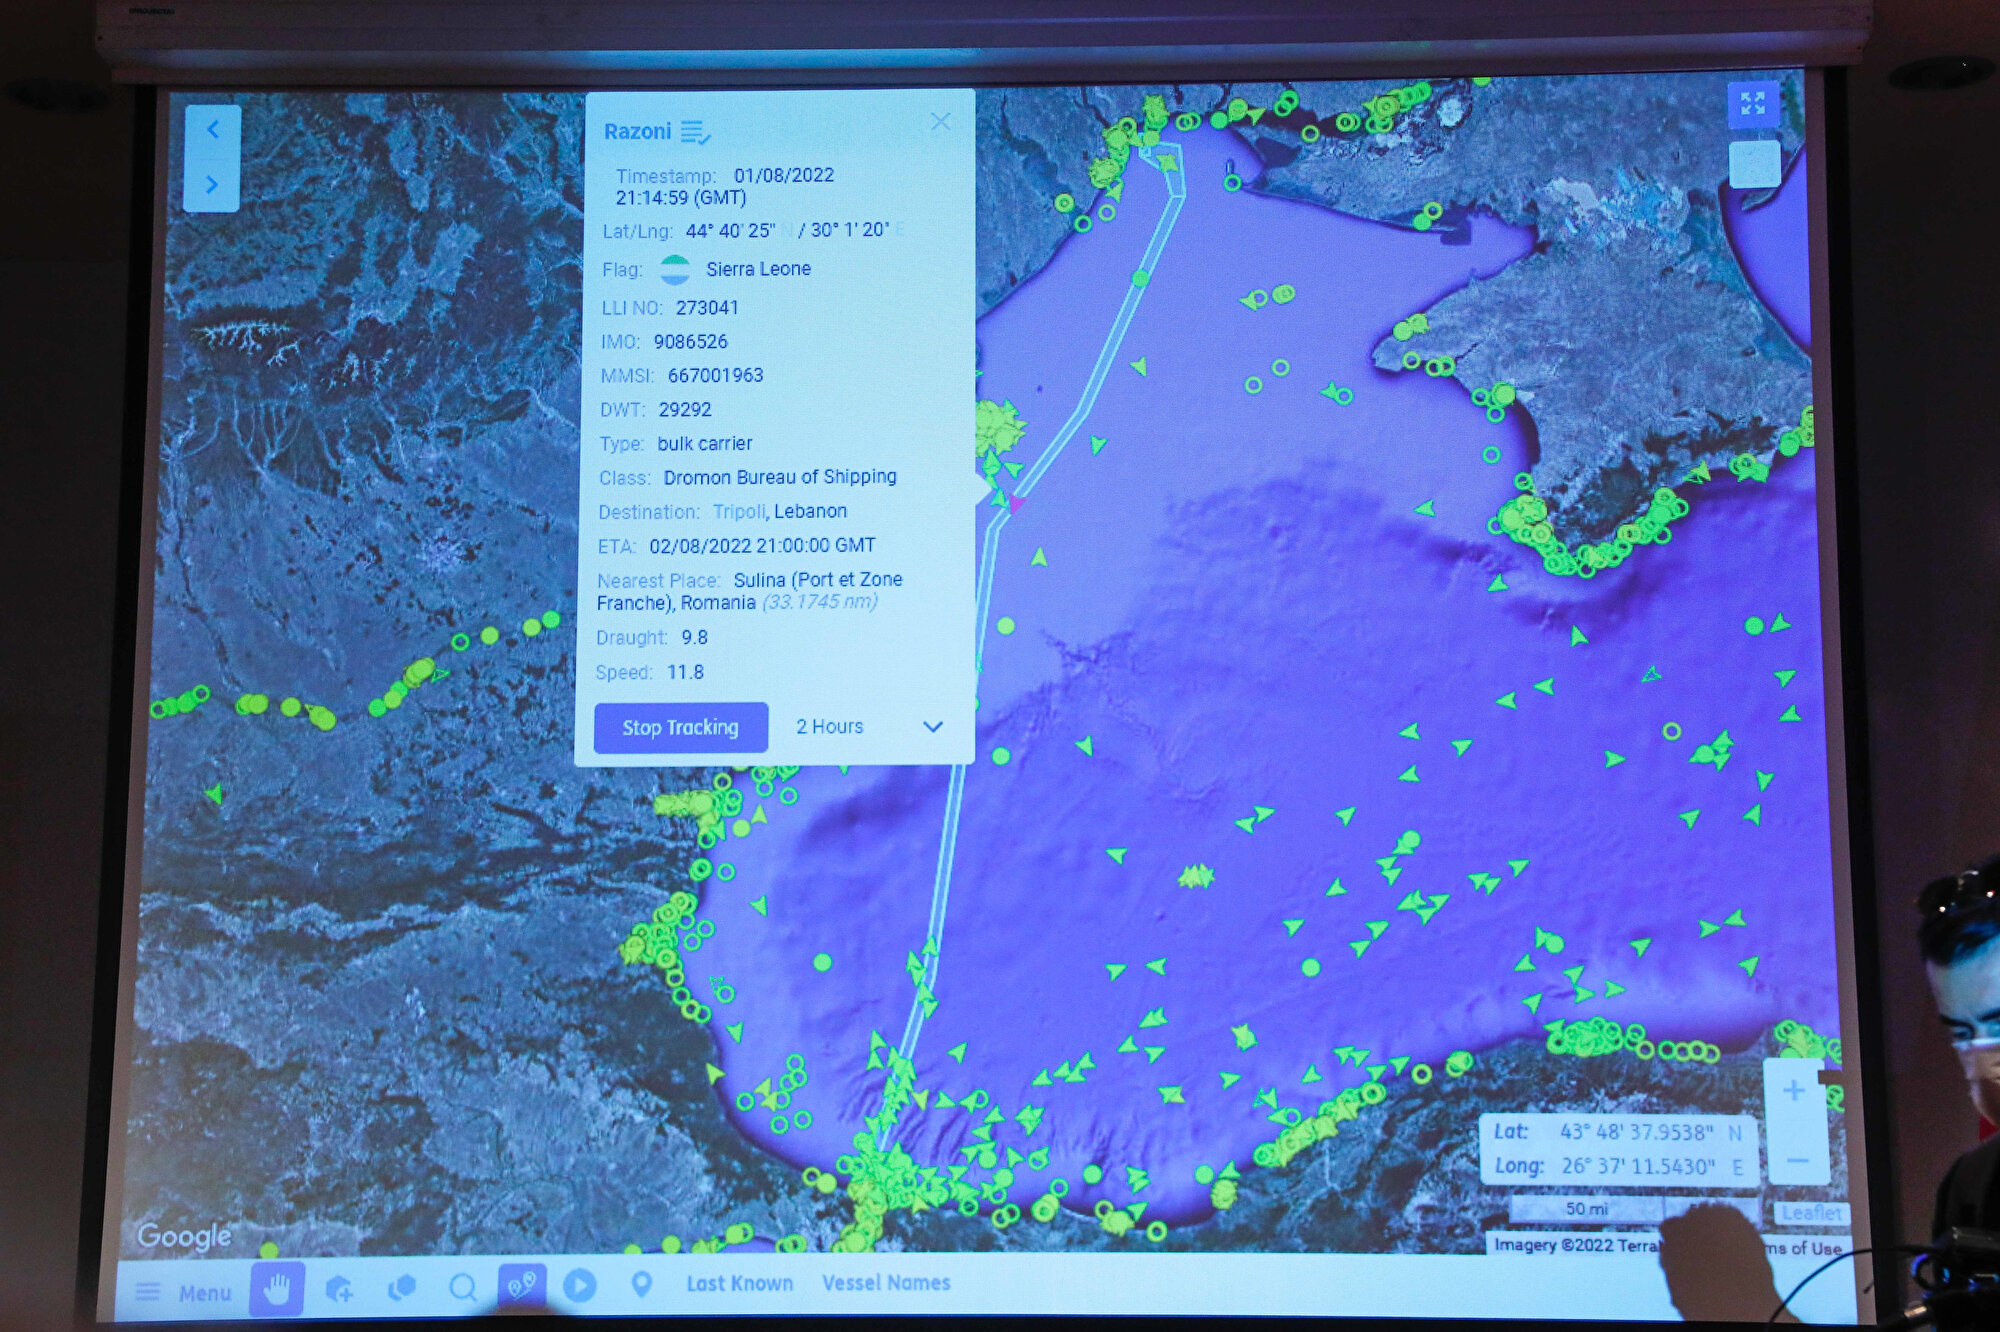
Task: Select the pan hand tool
Action: pos(277,1289)
